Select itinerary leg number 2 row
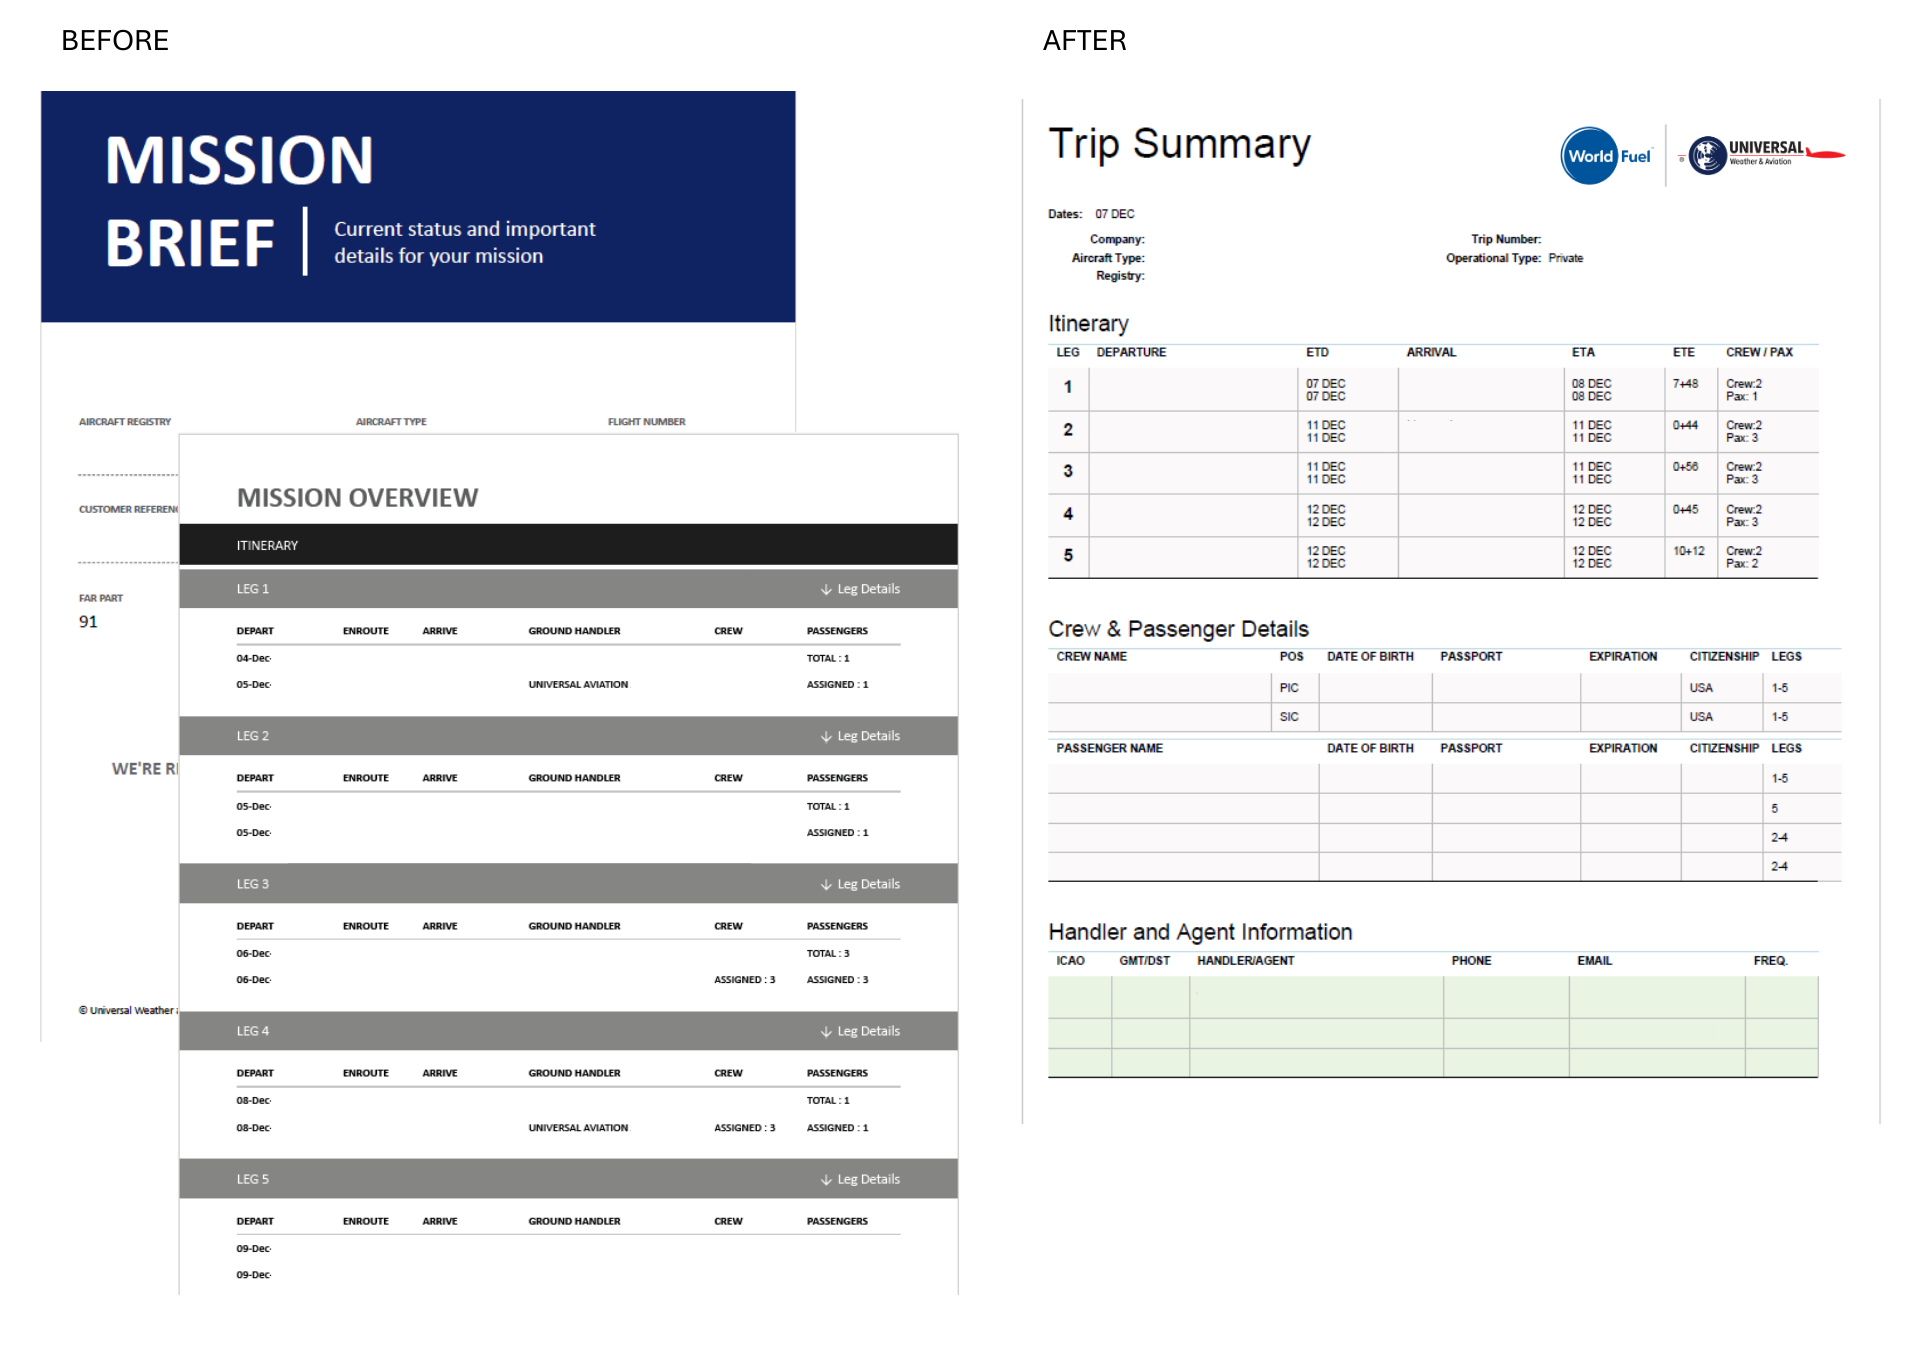This screenshot has height=1357, width=1928. [x=1432, y=431]
